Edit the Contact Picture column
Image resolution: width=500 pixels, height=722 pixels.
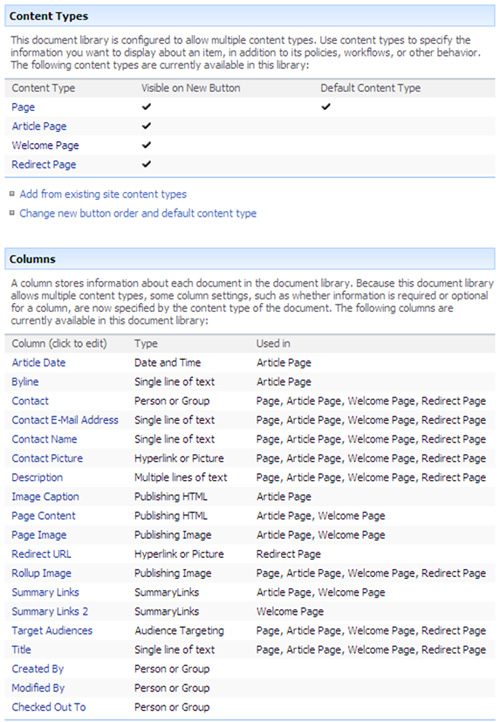tap(47, 459)
